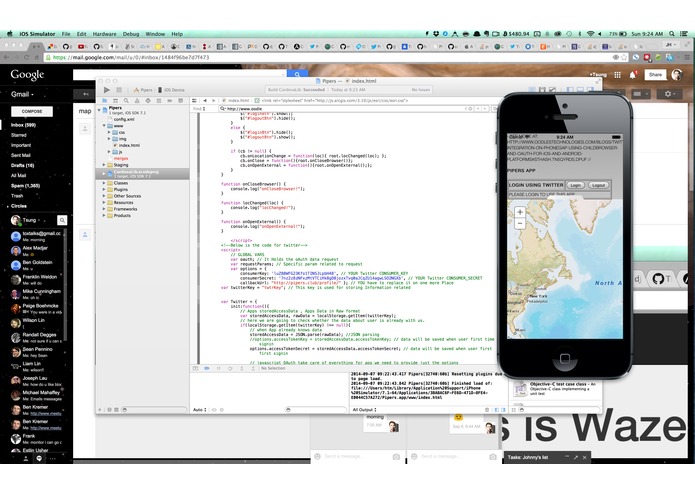Open the Edit menu
The height and width of the screenshot is (494, 695).
coord(82,34)
